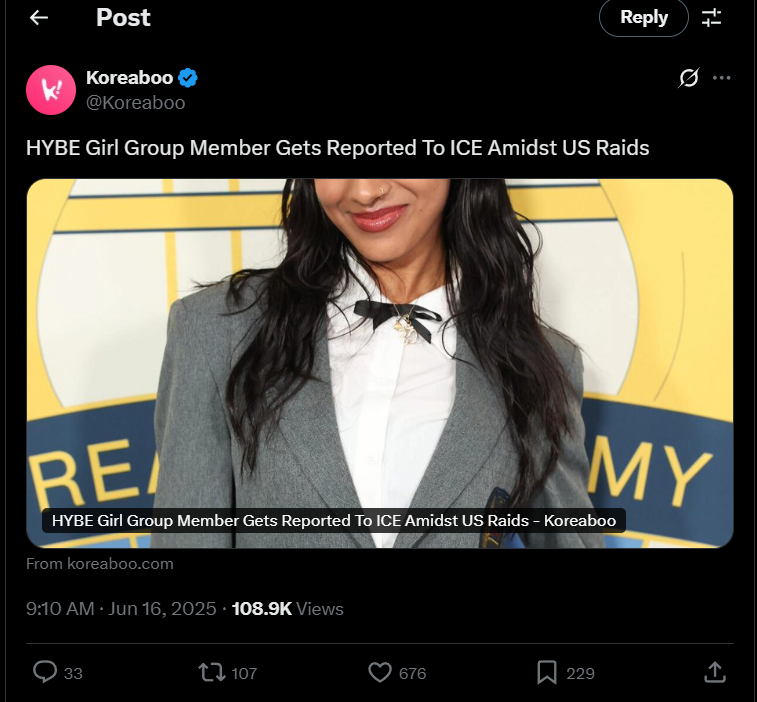This screenshot has width=757, height=702.
Task: Follow the 'From koreaboo.com' source link
Action: pos(100,563)
